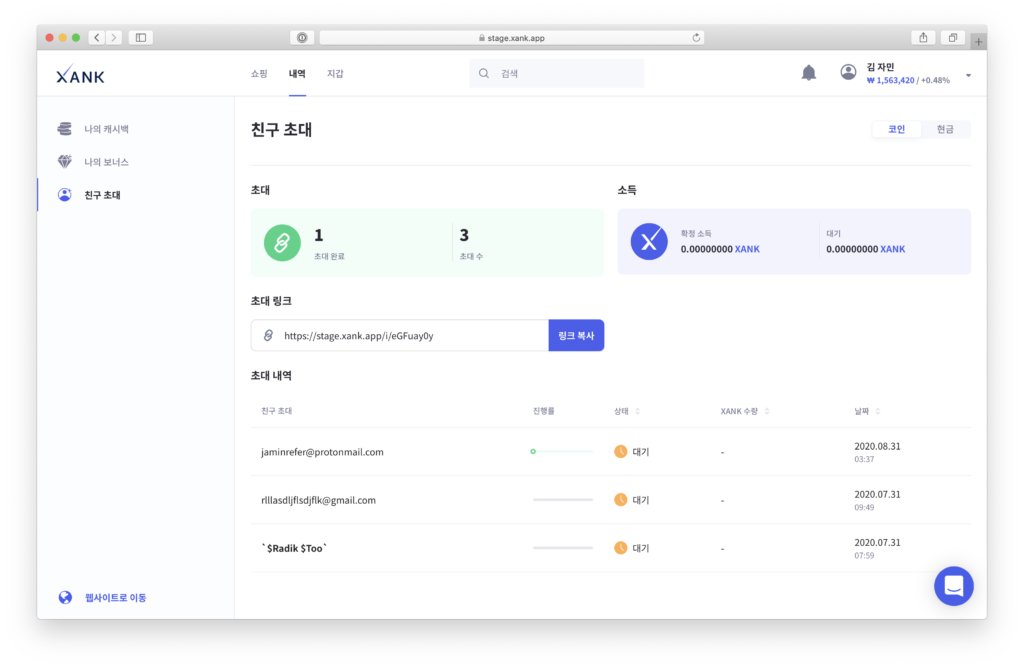Click the 대기 income amount 0.00000000 XANK
Image resolution: width=1024 pixels, height=668 pixels.
(865, 249)
